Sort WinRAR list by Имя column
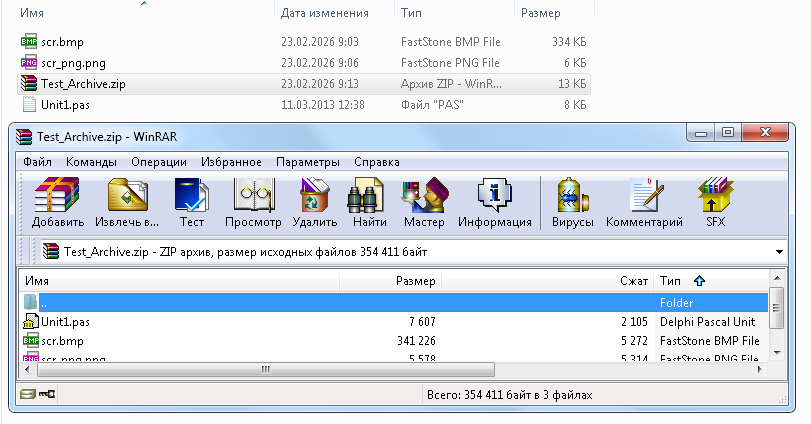The height and width of the screenshot is (424, 811). (x=179, y=281)
